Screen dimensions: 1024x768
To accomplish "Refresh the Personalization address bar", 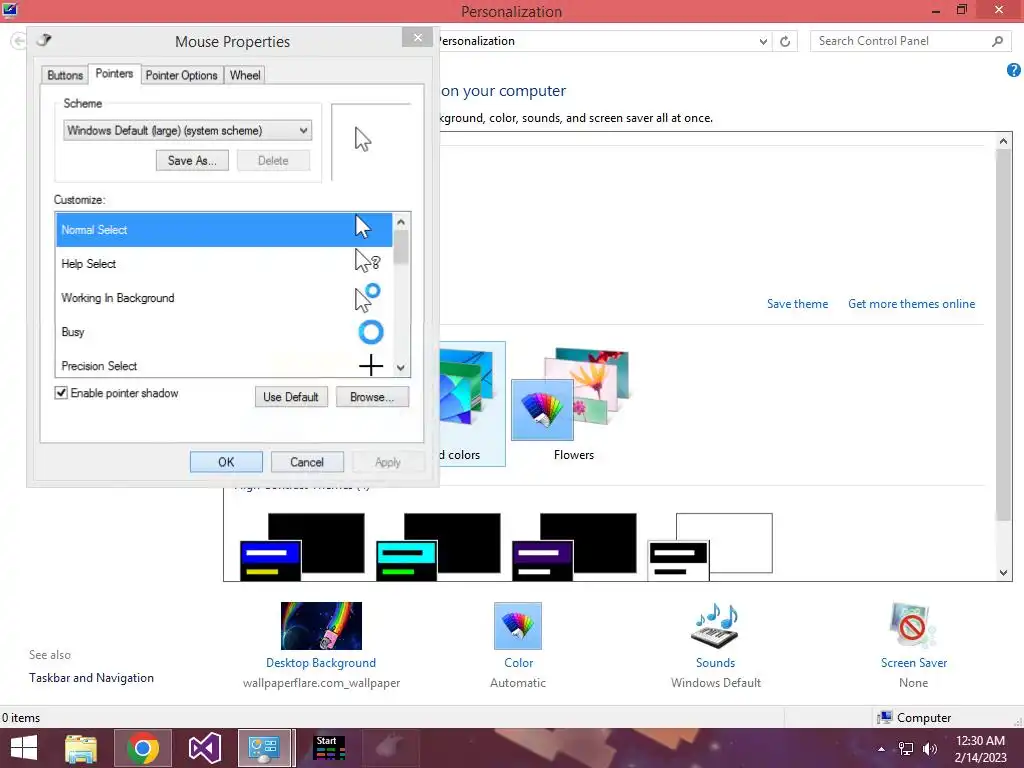I will [x=785, y=41].
